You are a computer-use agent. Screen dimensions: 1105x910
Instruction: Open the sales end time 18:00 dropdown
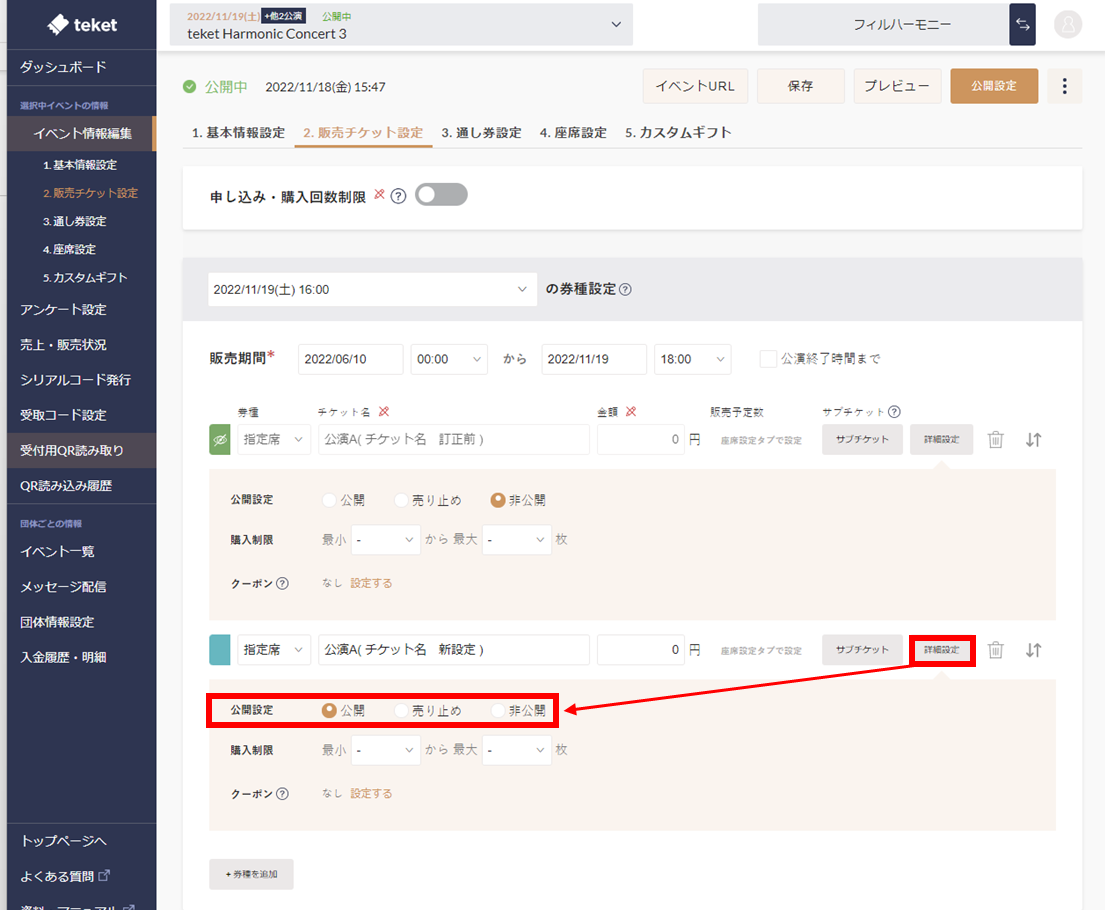693,359
